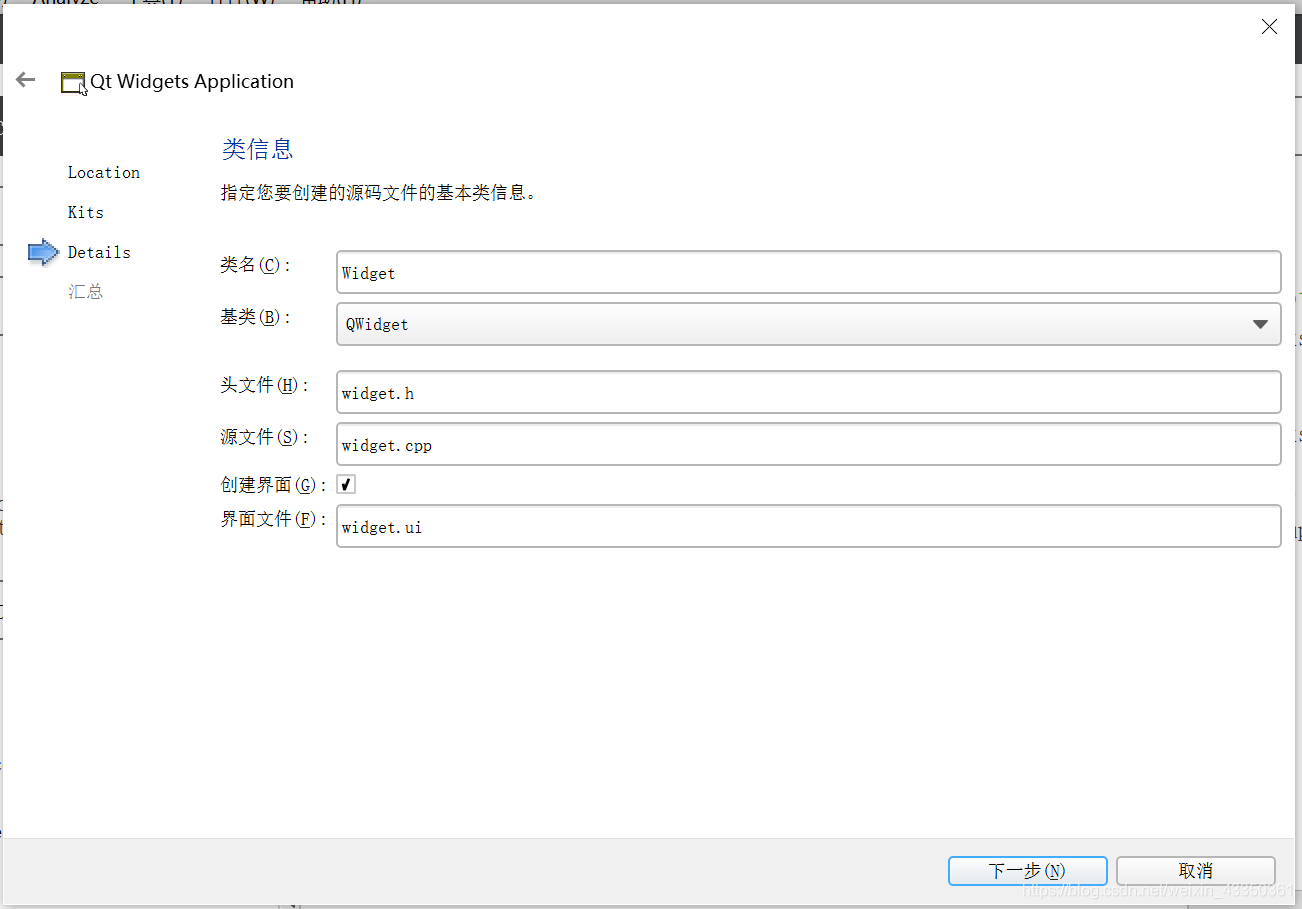Select the Kits step in the sidebar

(86, 212)
